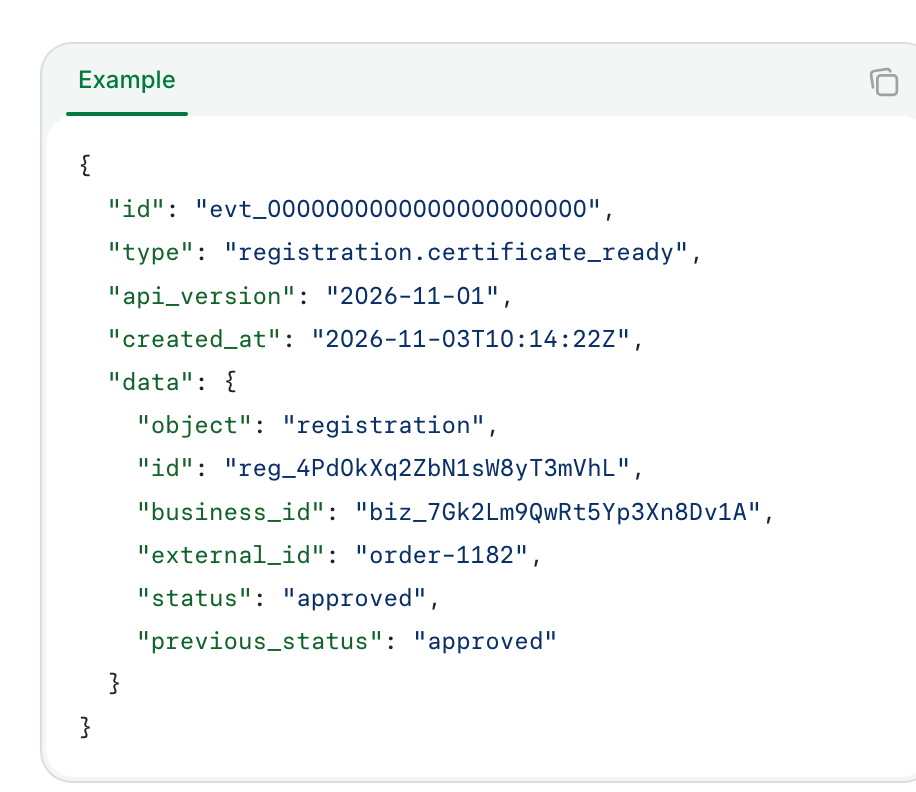
Task: Click the "biz_7Gk2Lm9QwRt5Yp3Xn8Dv1A" value
Action: (557, 512)
